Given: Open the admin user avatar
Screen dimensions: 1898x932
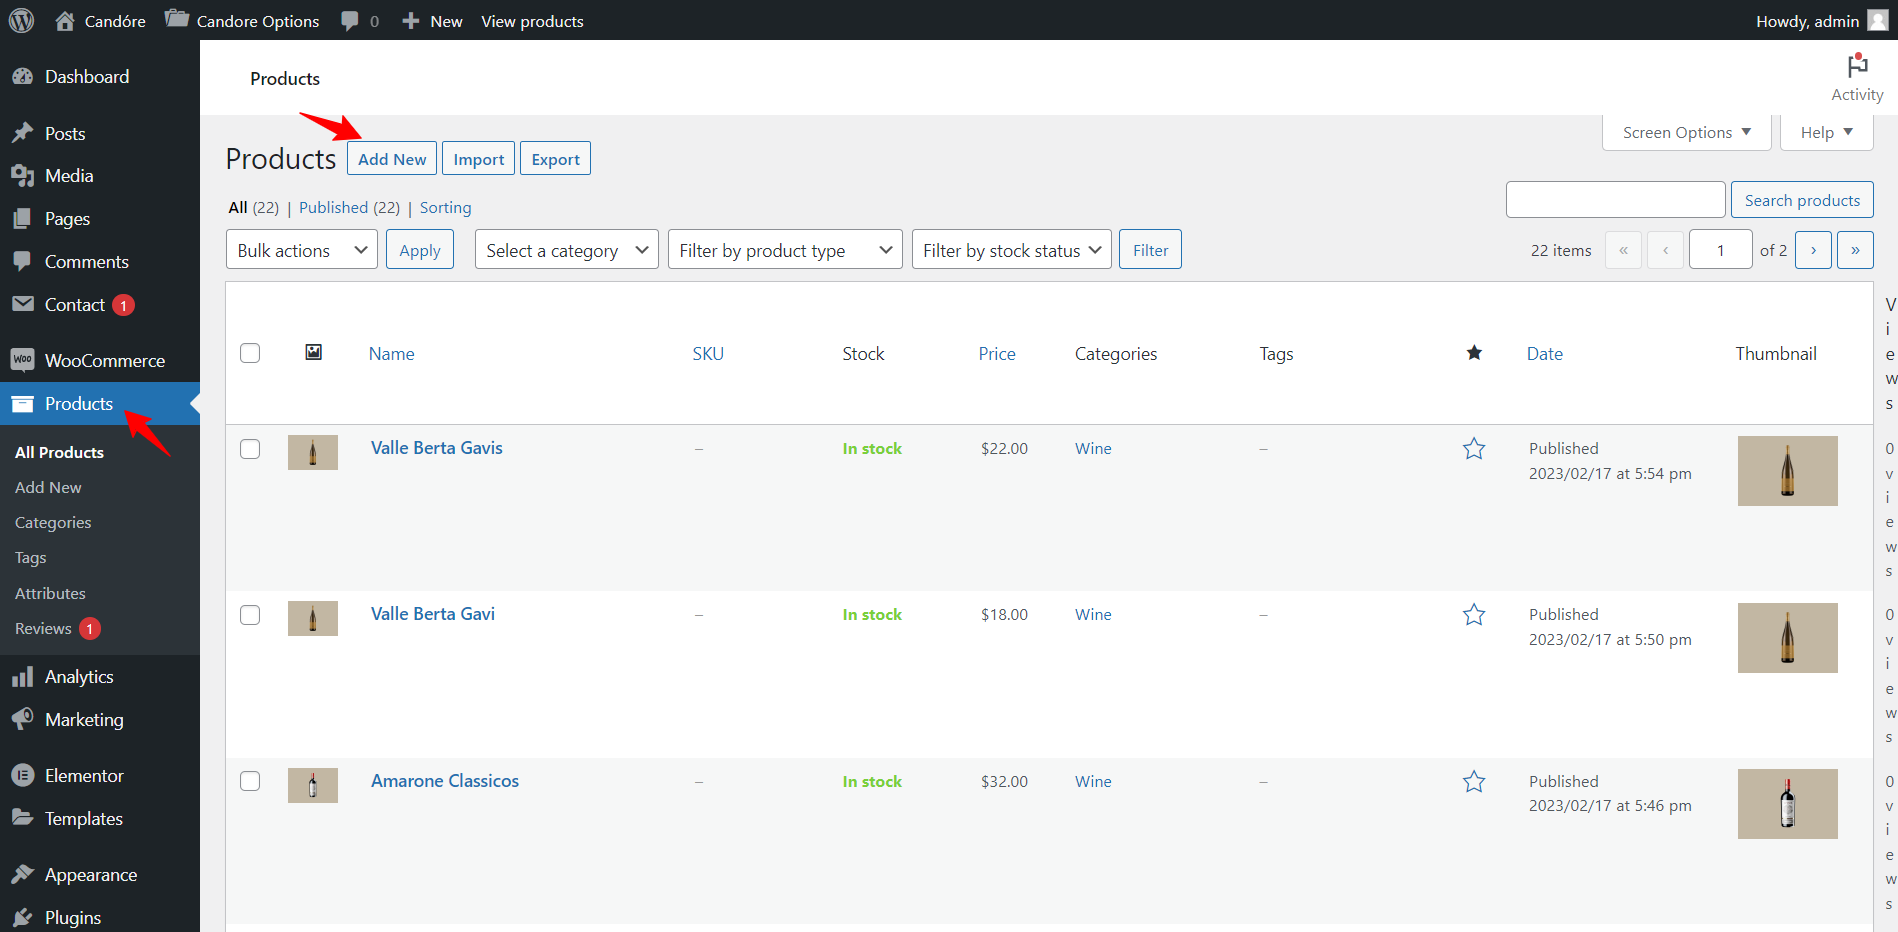Looking at the screenshot, I should pos(1878,20).
